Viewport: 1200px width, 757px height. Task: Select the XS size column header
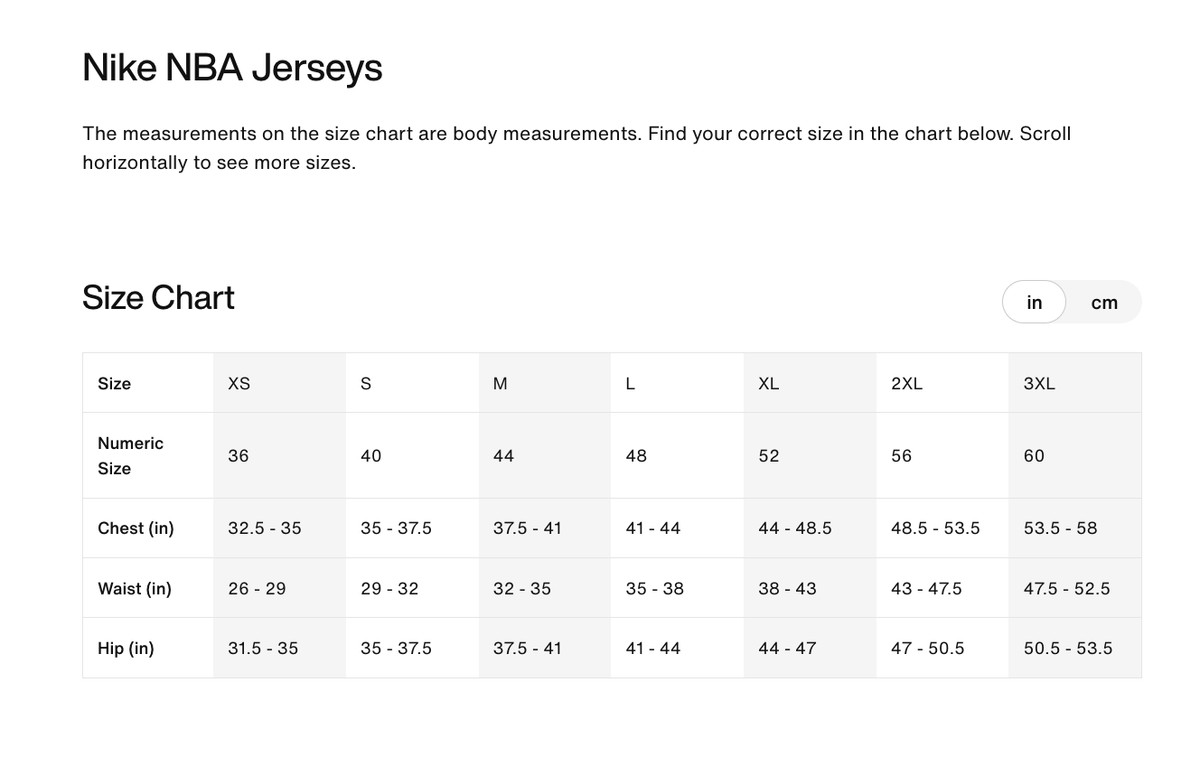coord(239,384)
